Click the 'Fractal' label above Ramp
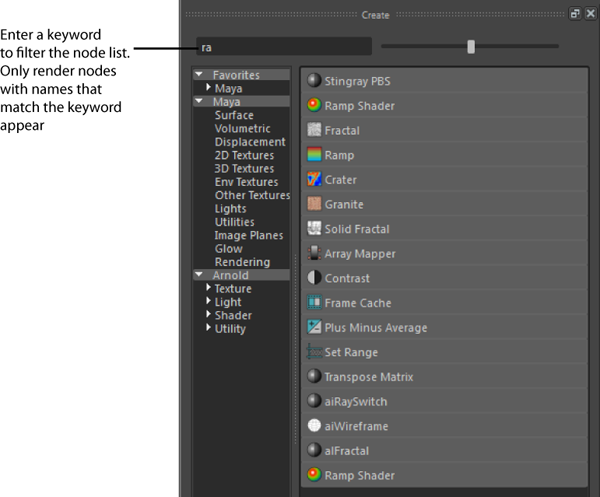Image resolution: width=600 pixels, height=497 pixels. [x=342, y=130]
